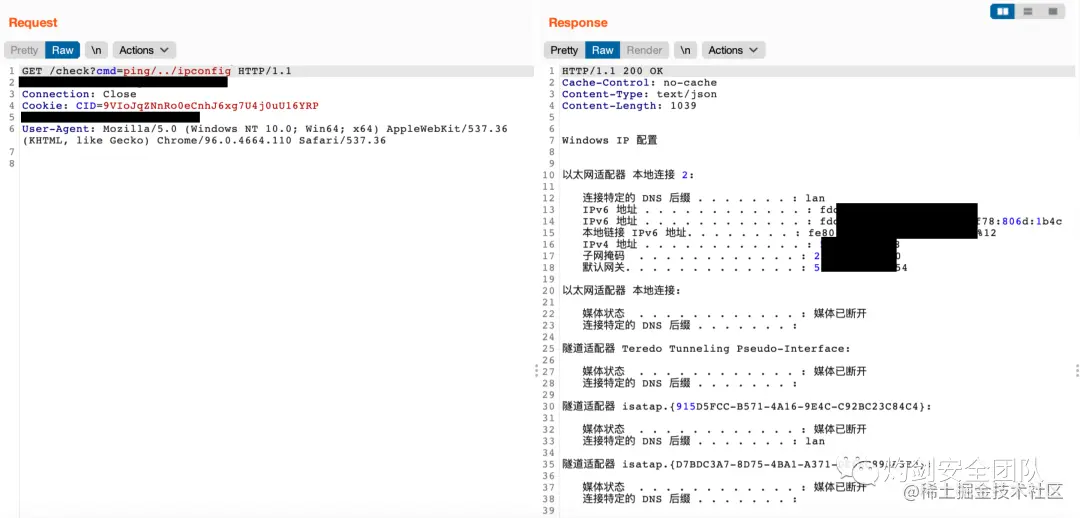Choose the side-by-side layout icon

pyautogui.click(x=1003, y=12)
